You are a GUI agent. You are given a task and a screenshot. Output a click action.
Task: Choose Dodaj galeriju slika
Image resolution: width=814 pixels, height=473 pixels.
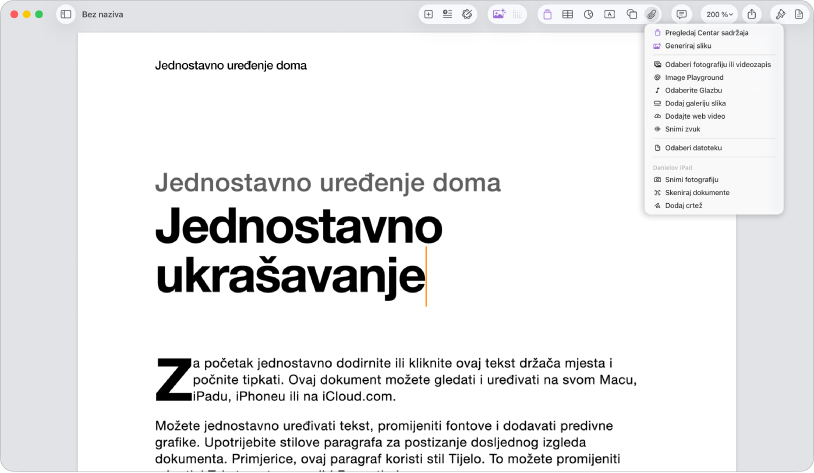point(714,103)
